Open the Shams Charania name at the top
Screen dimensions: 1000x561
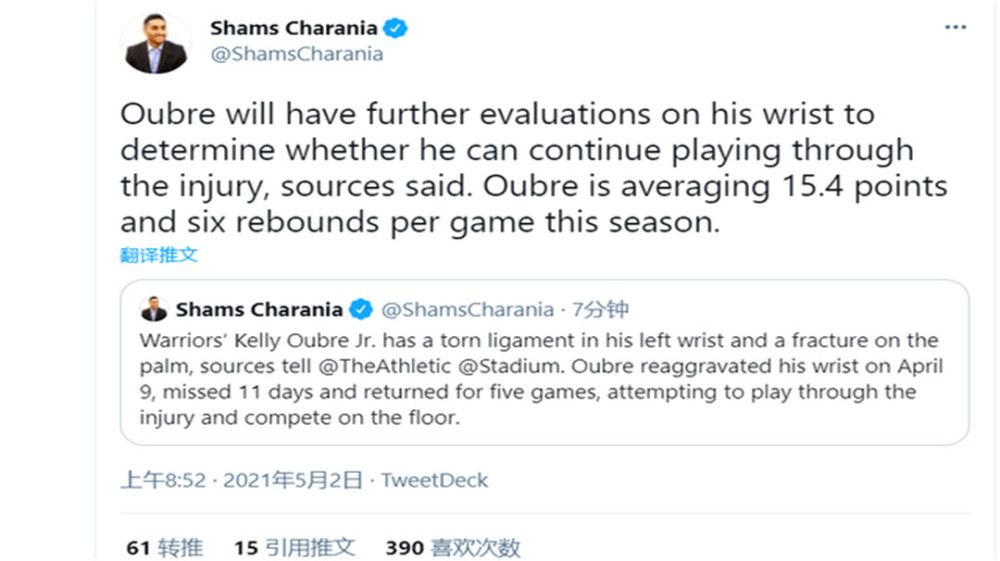click(293, 28)
